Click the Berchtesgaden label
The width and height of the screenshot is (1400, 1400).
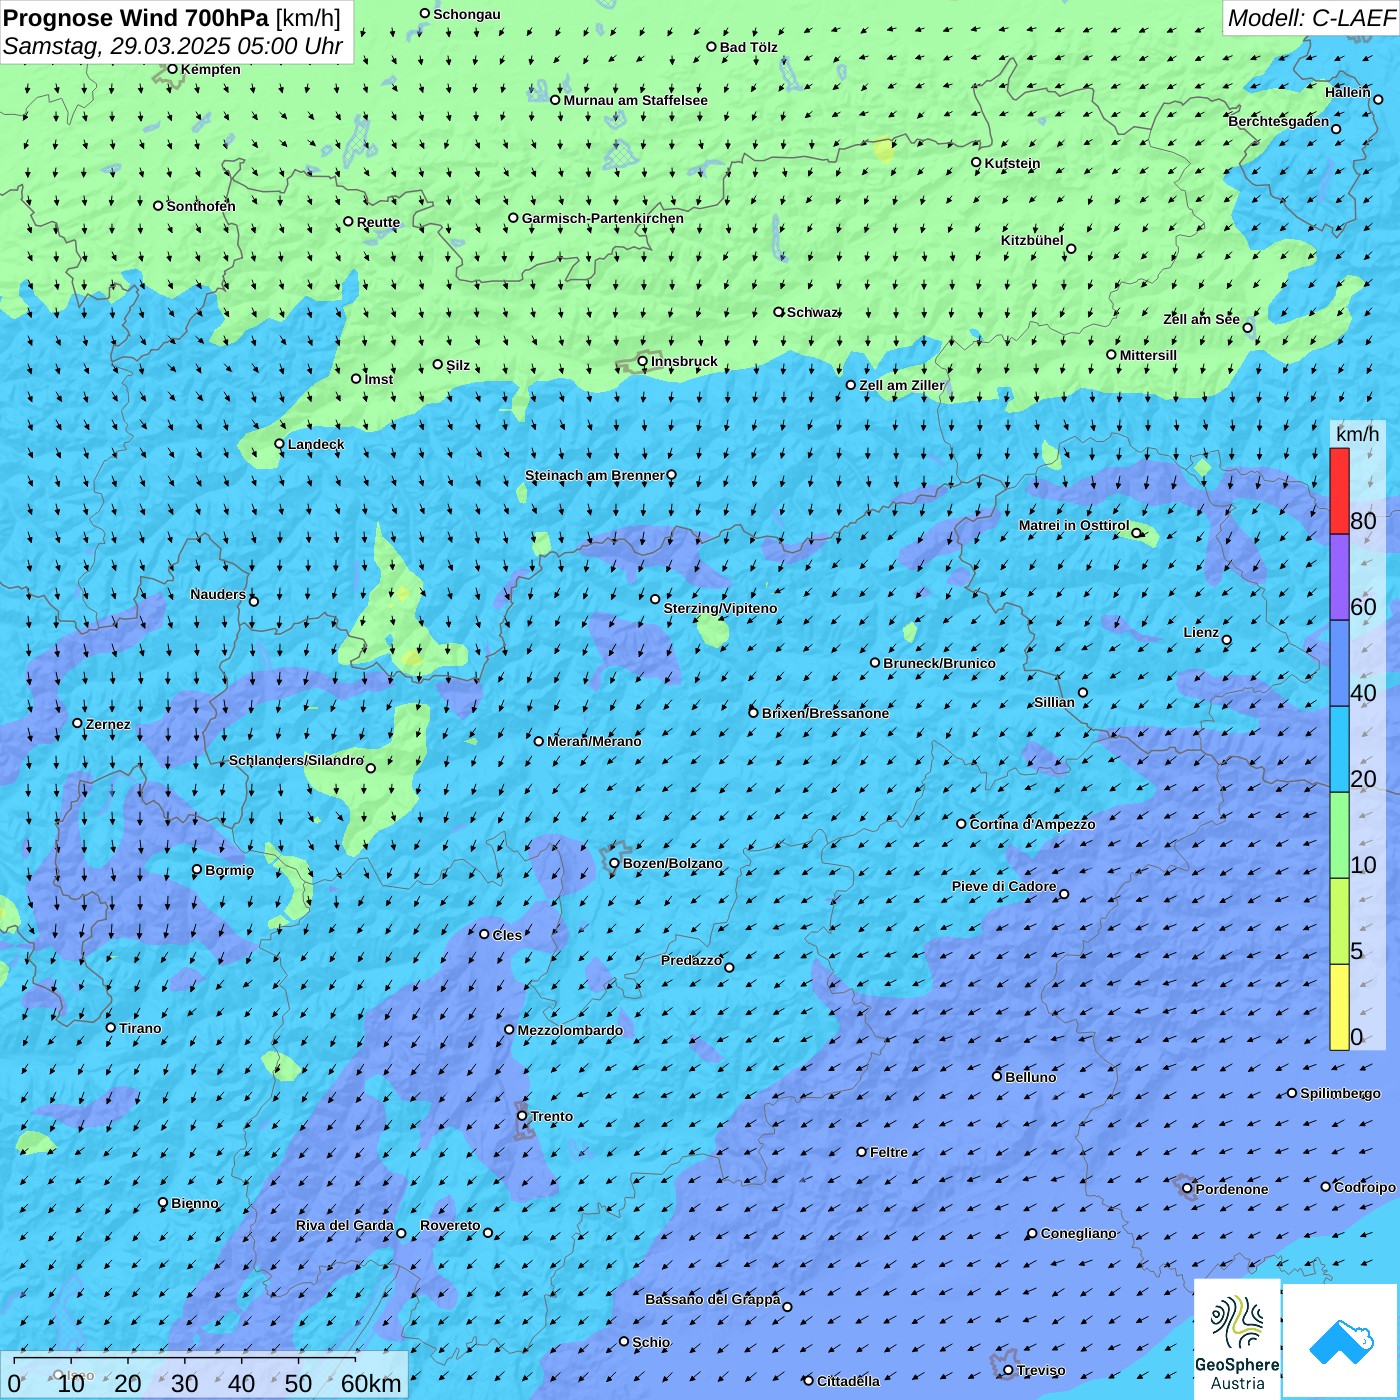(1279, 121)
